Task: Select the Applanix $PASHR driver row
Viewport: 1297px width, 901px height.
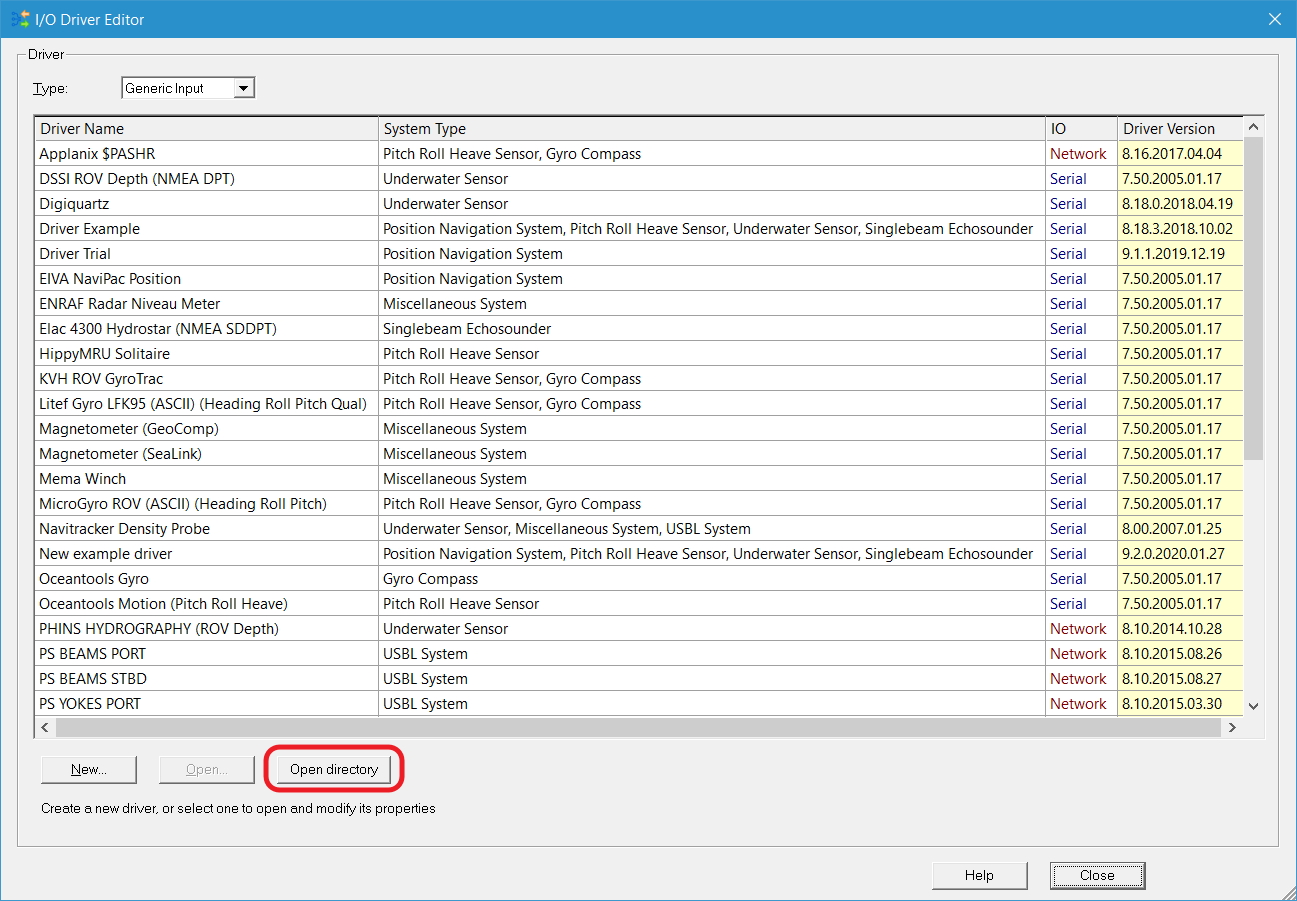Action: click(98, 154)
